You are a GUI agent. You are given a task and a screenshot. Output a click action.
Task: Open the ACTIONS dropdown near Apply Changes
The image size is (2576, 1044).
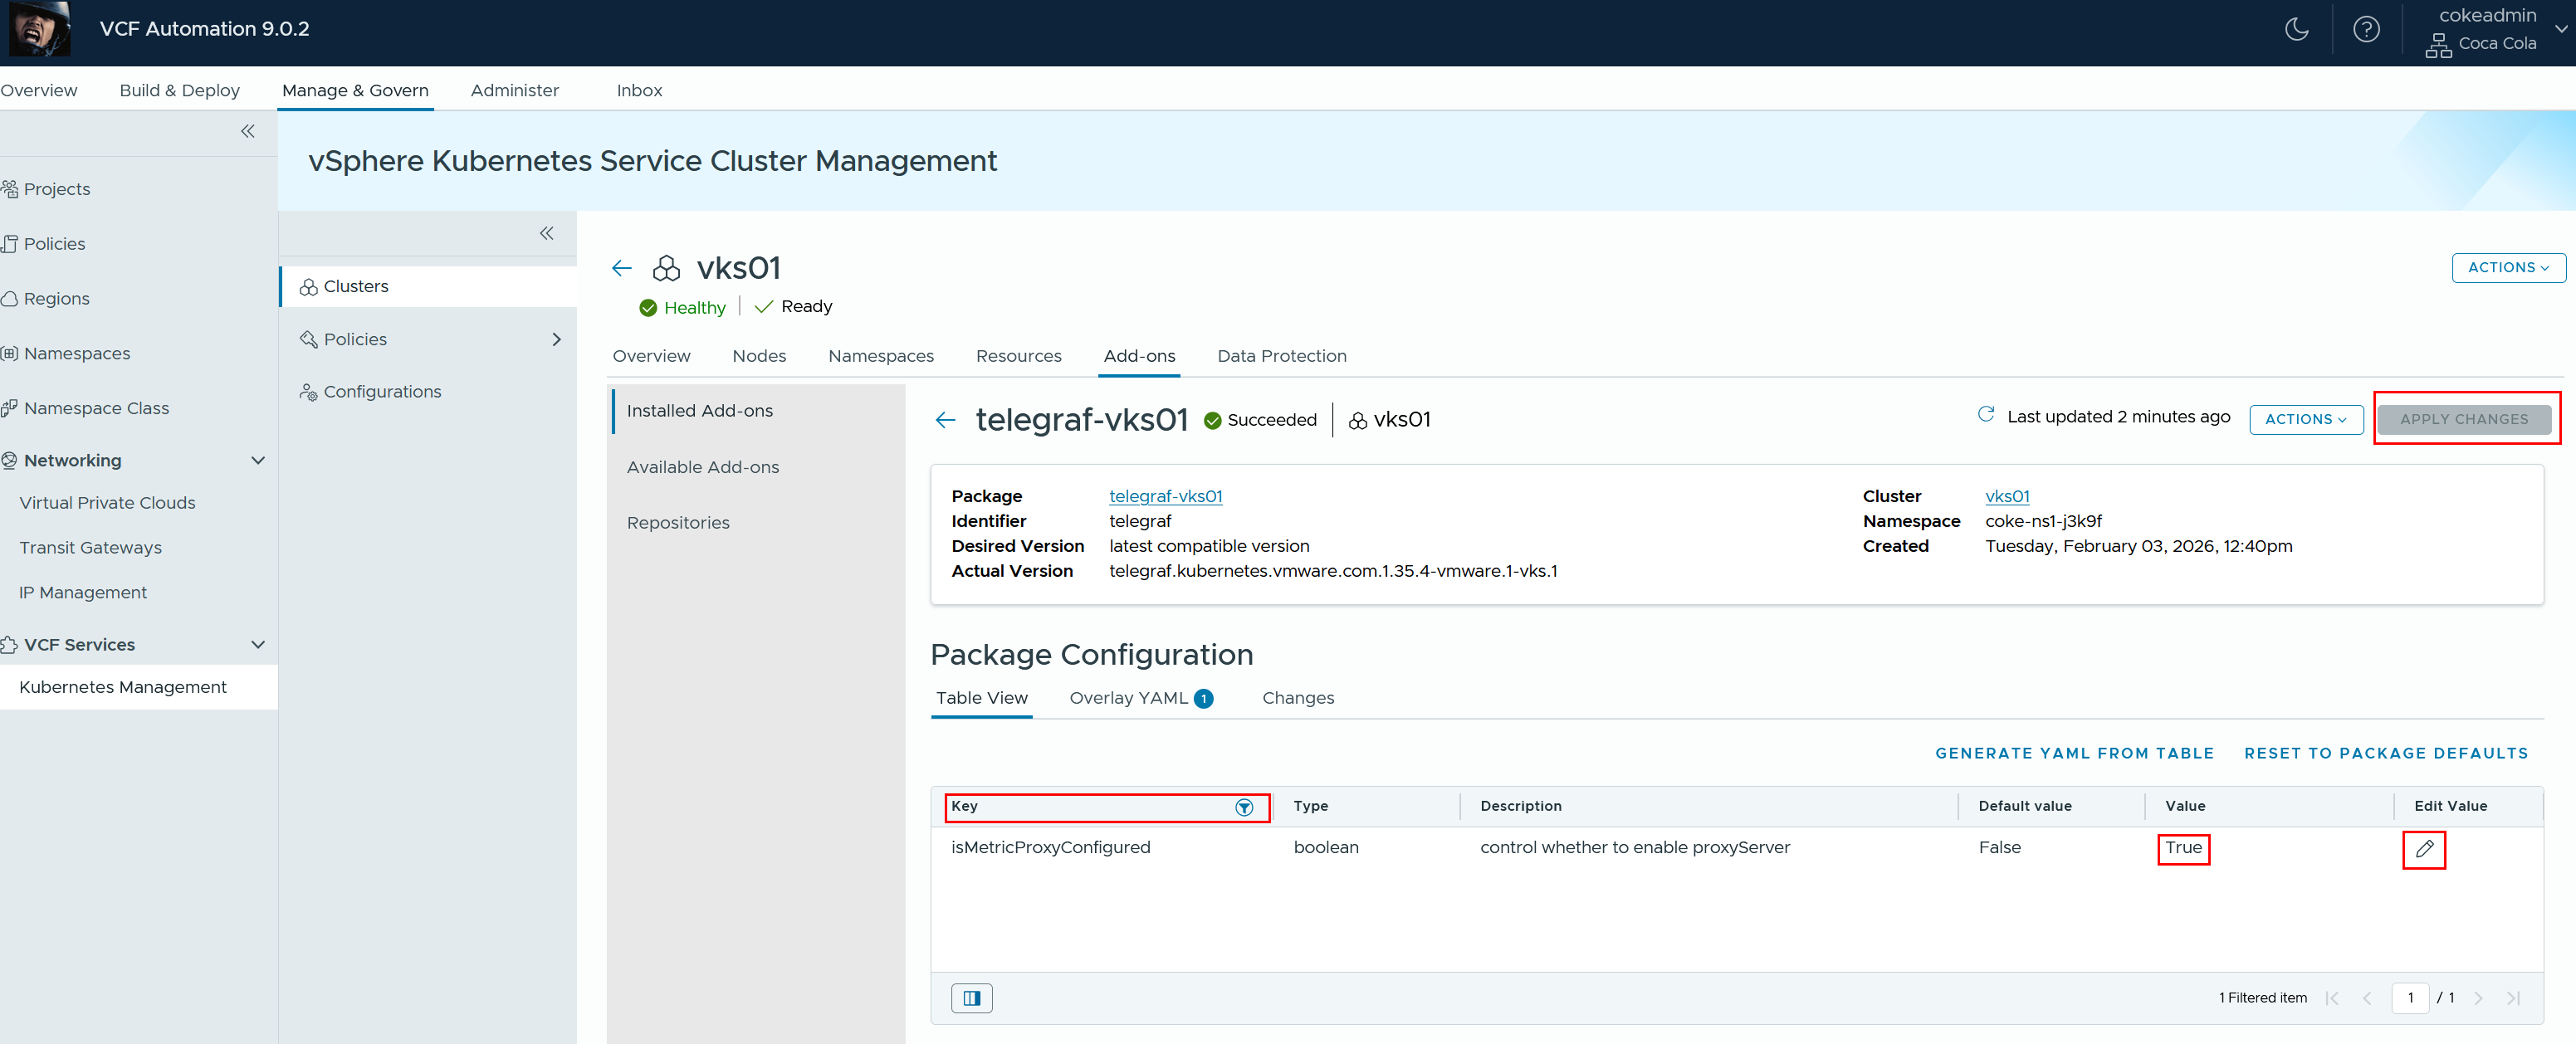click(x=2306, y=419)
